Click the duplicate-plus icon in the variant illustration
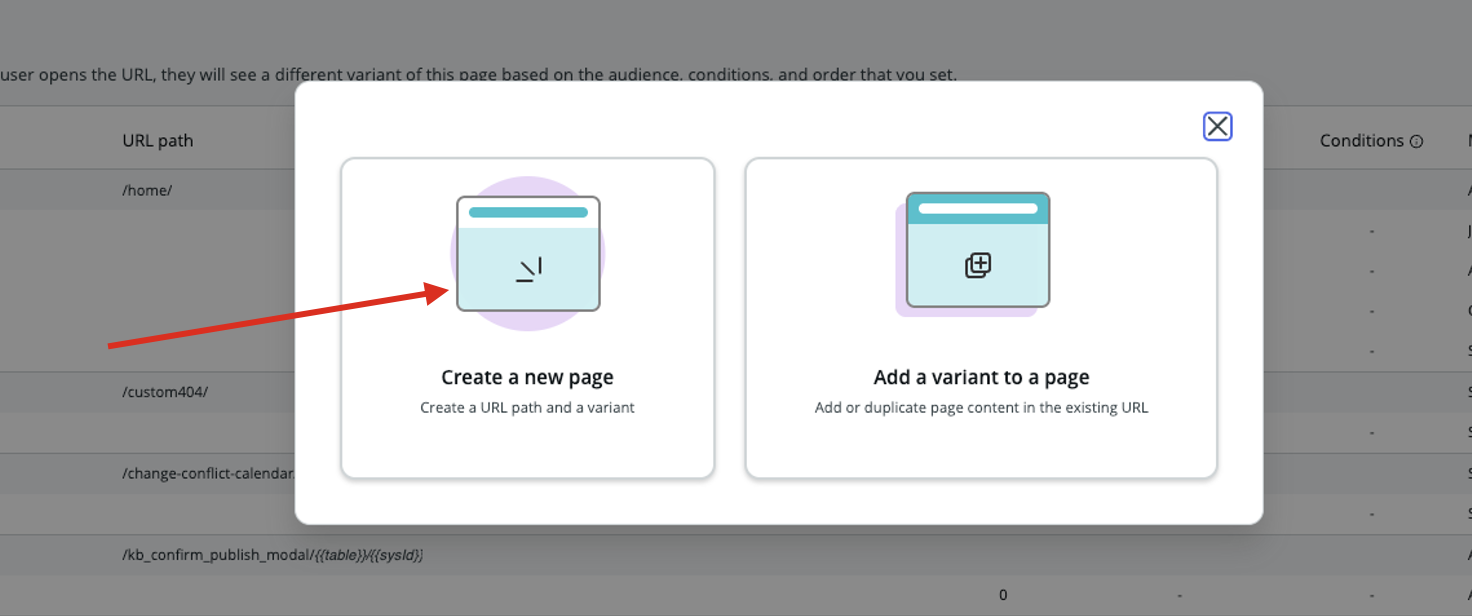Screen dimensions: 1472x616 point(977,265)
